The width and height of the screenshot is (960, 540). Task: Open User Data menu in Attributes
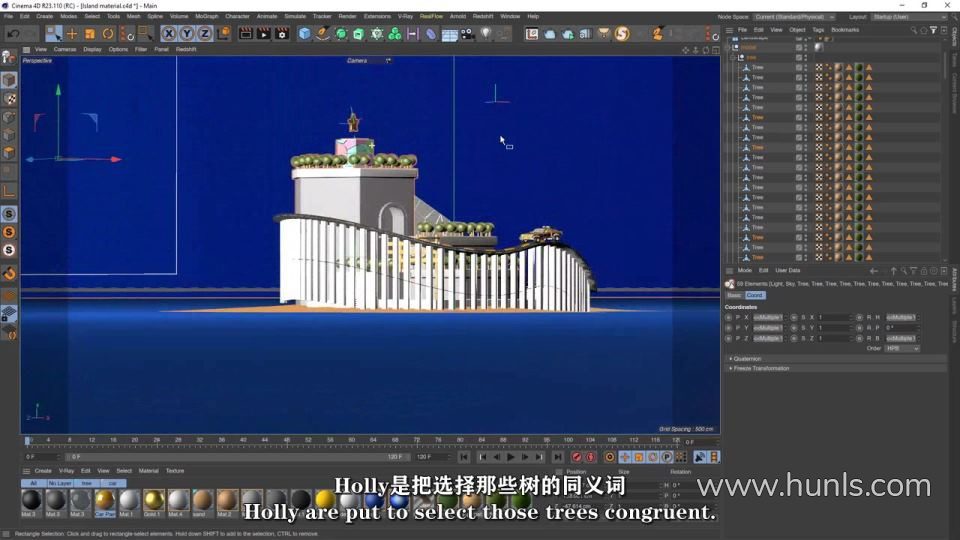[787, 270]
